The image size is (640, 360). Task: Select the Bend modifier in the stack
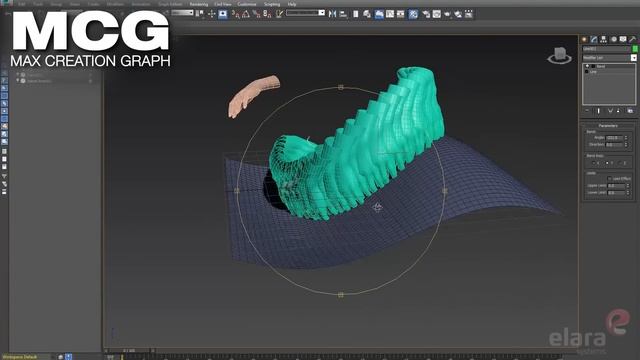[x=601, y=66]
